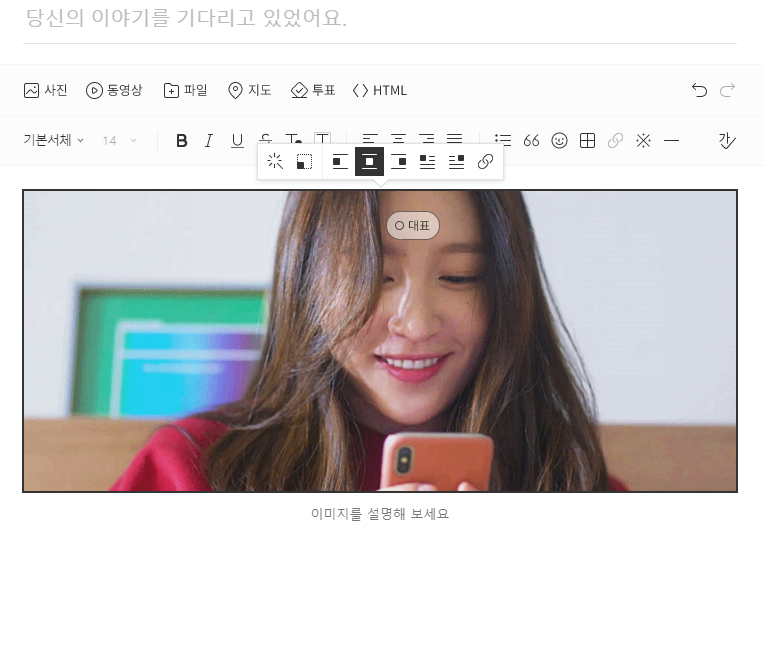Add a 투표 poll
Image resolution: width=764 pixels, height=659 pixels.
click(x=313, y=90)
